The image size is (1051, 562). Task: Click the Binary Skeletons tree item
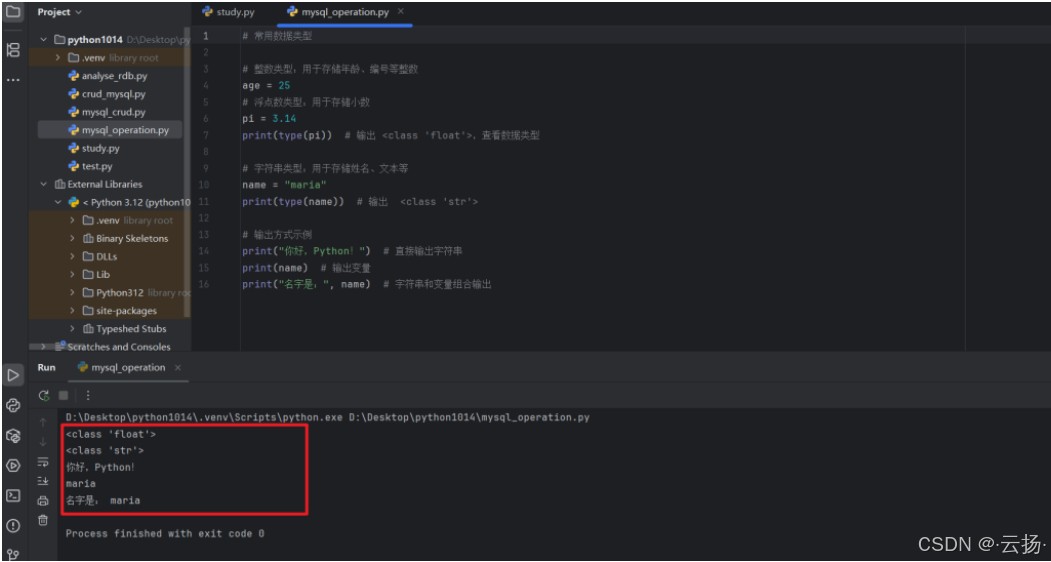point(132,238)
